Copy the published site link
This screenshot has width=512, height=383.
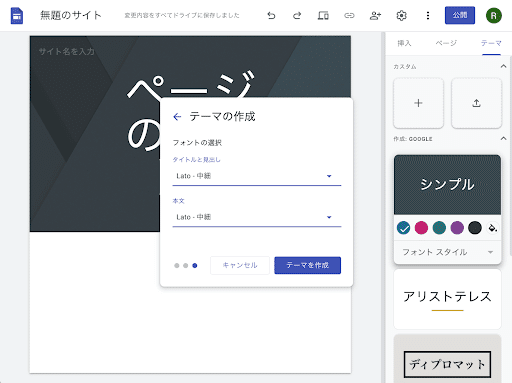[x=349, y=16]
